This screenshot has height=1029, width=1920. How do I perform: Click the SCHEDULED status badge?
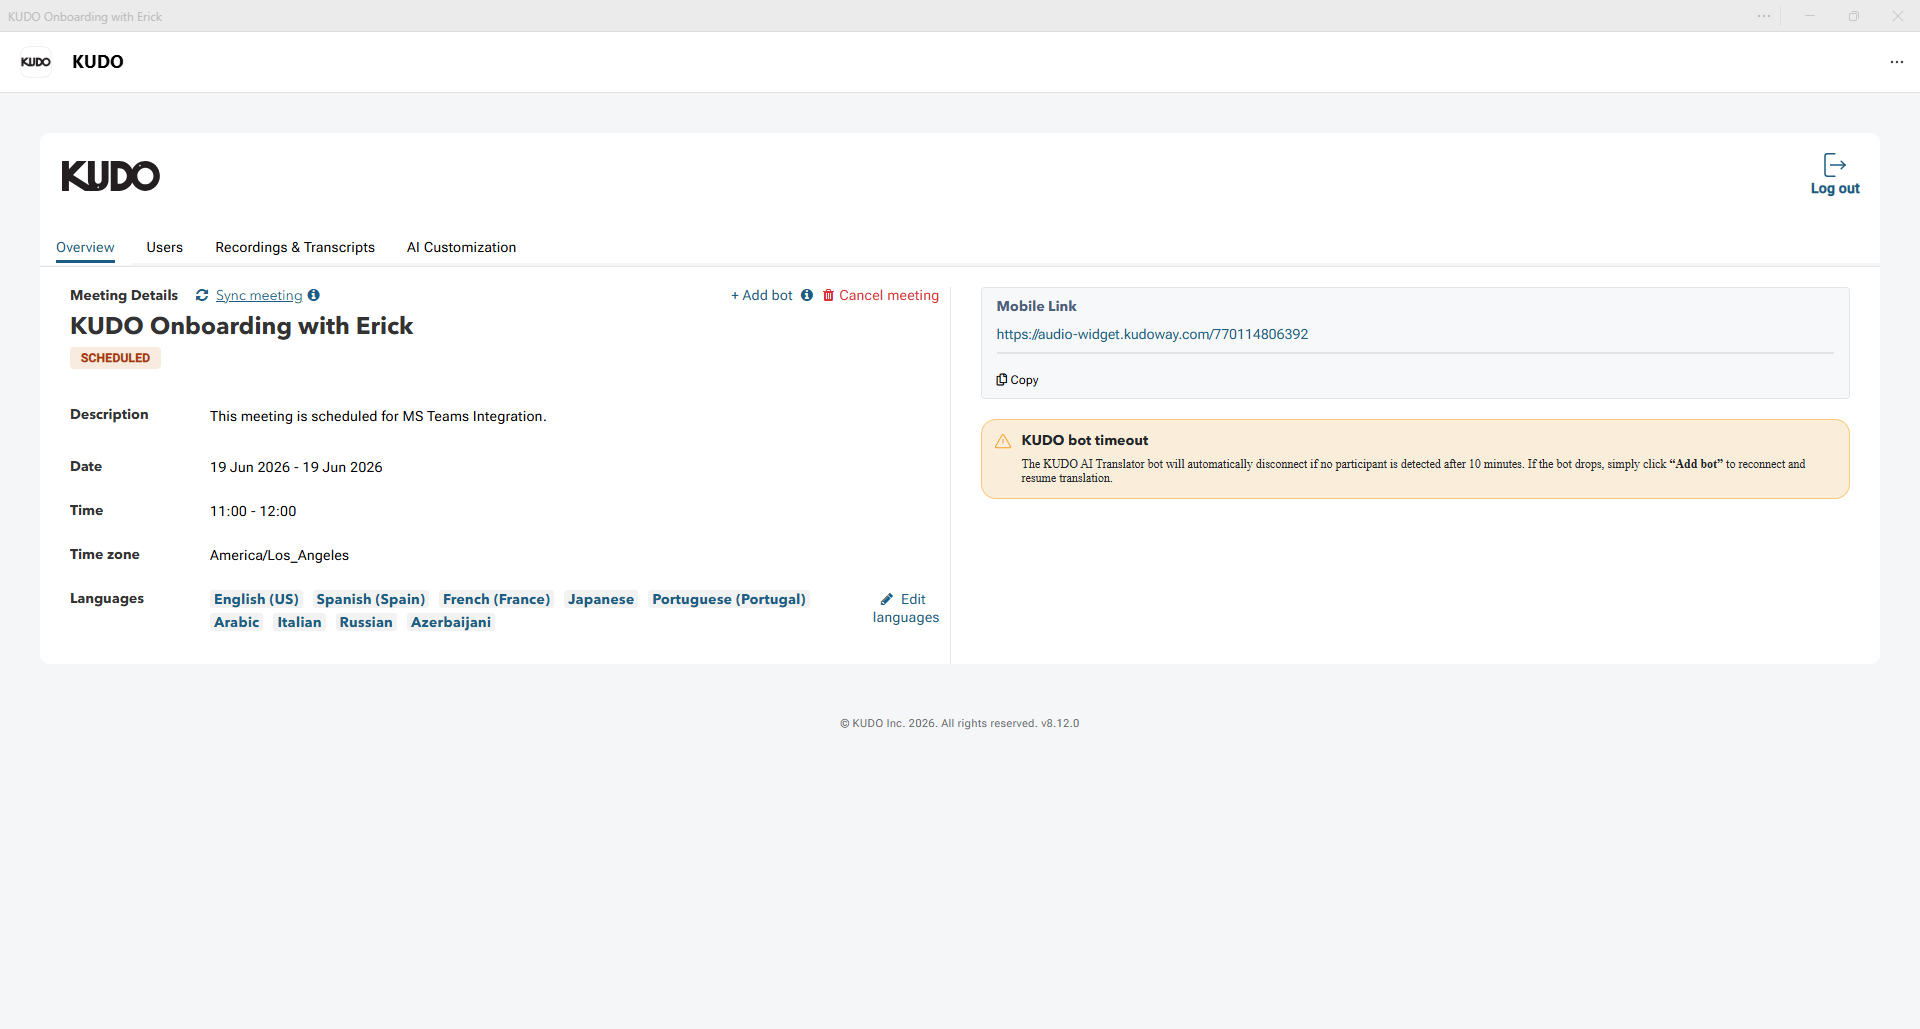(x=115, y=358)
